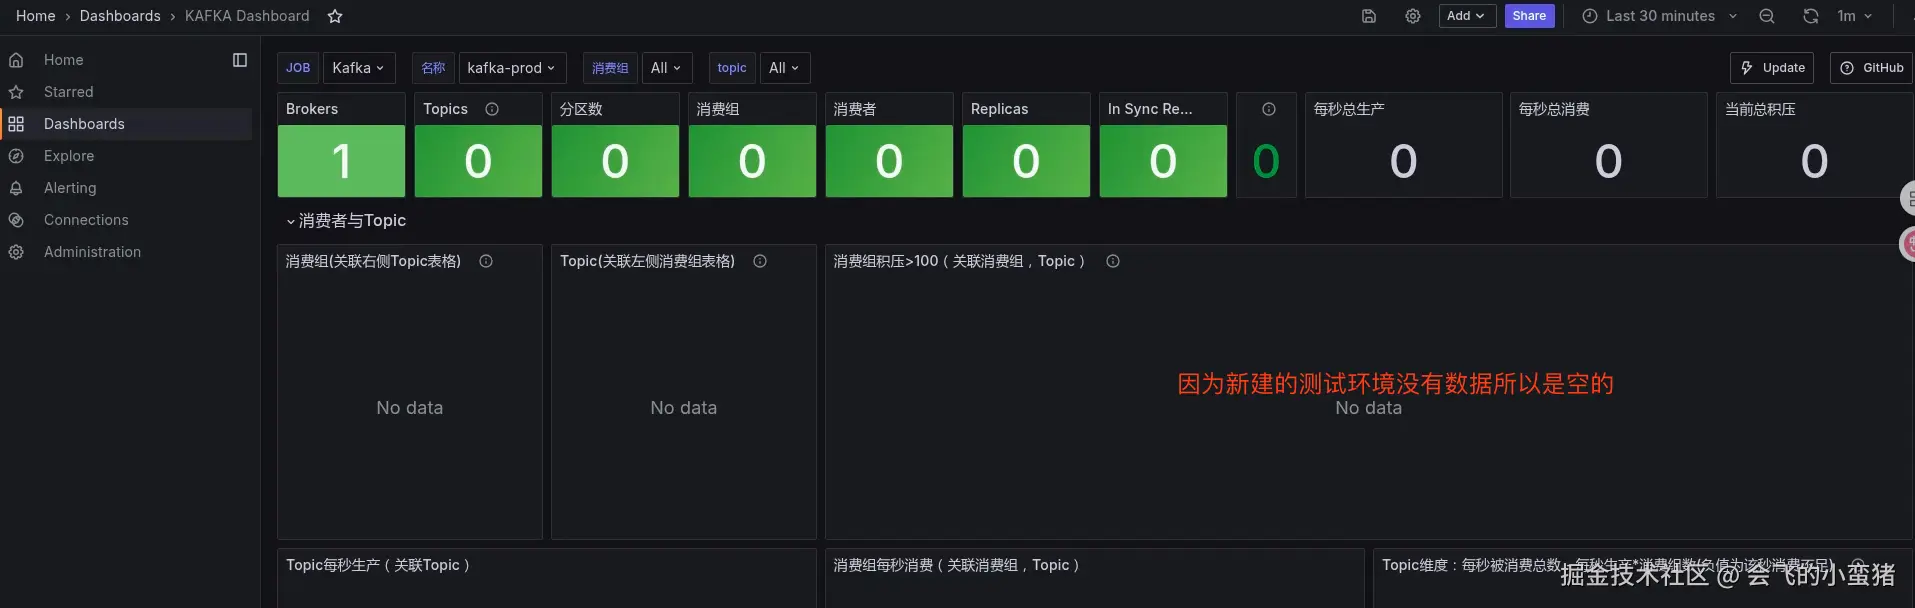Open the Last 30 minutes time picker

point(1660,16)
